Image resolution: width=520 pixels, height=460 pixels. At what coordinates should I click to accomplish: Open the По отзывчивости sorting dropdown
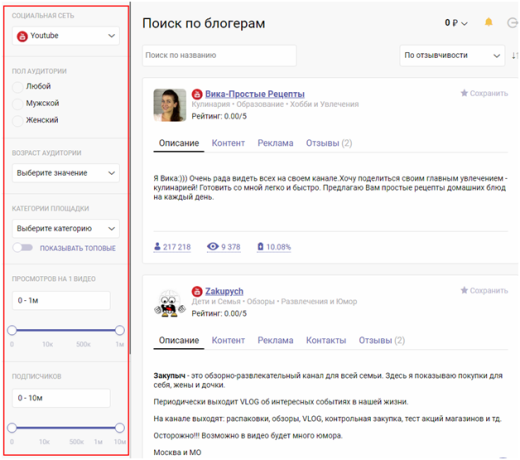[x=452, y=55]
